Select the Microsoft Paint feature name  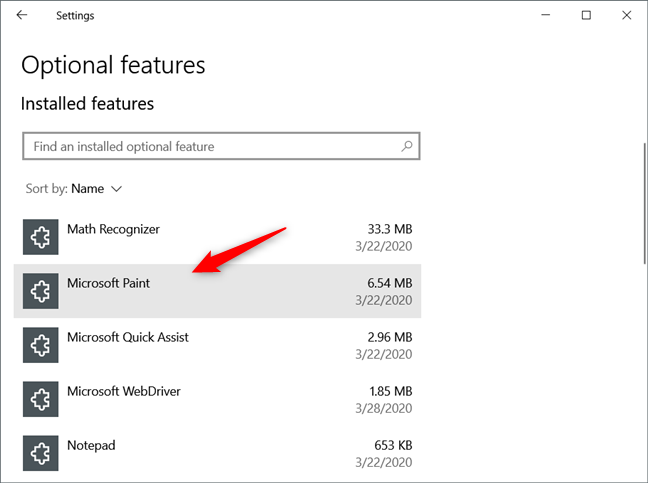[108, 283]
